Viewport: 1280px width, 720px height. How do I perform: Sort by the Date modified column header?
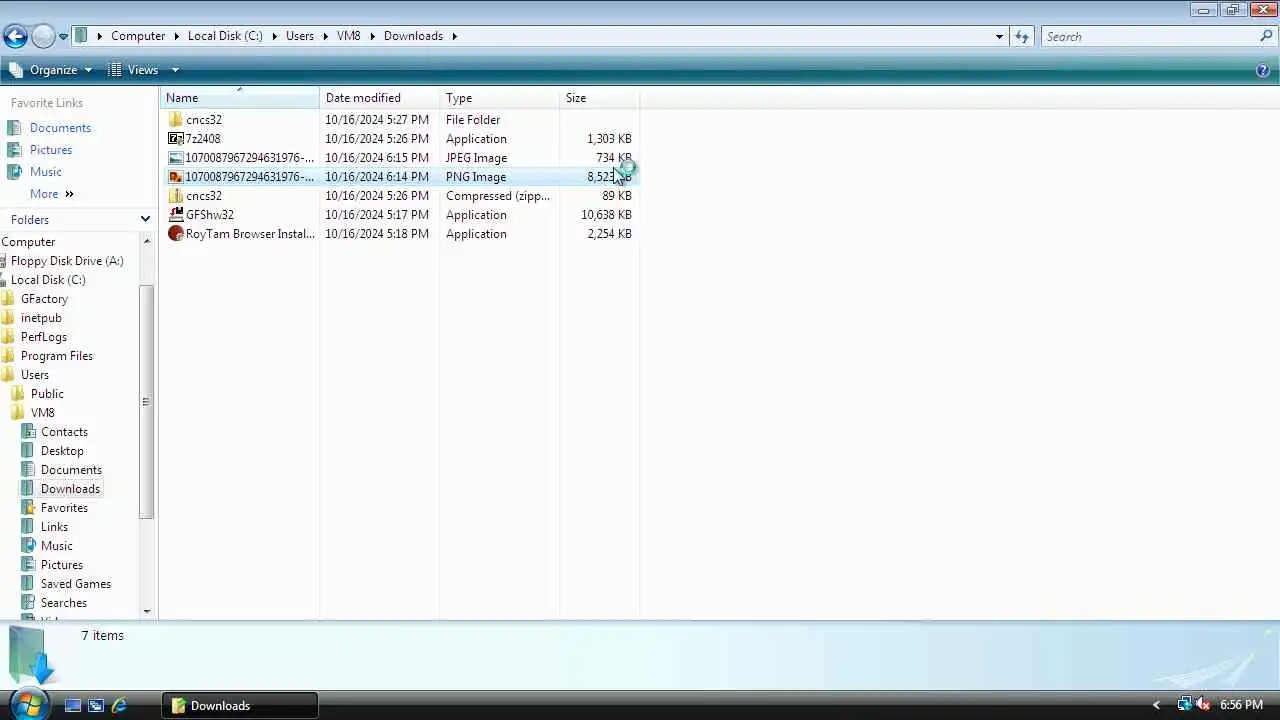pyautogui.click(x=380, y=98)
